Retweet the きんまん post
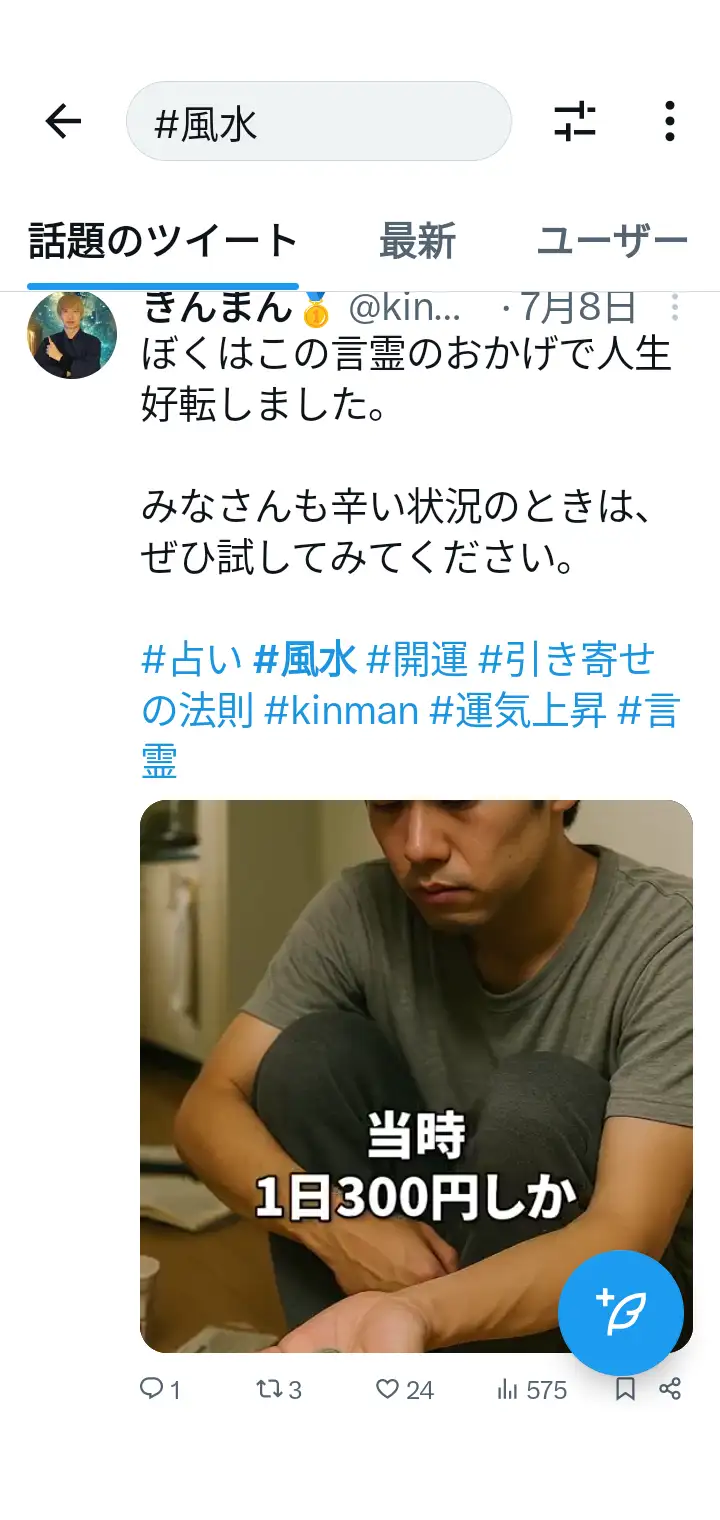This screenshot has width=720, height=1520. (x=279, y=1389)
